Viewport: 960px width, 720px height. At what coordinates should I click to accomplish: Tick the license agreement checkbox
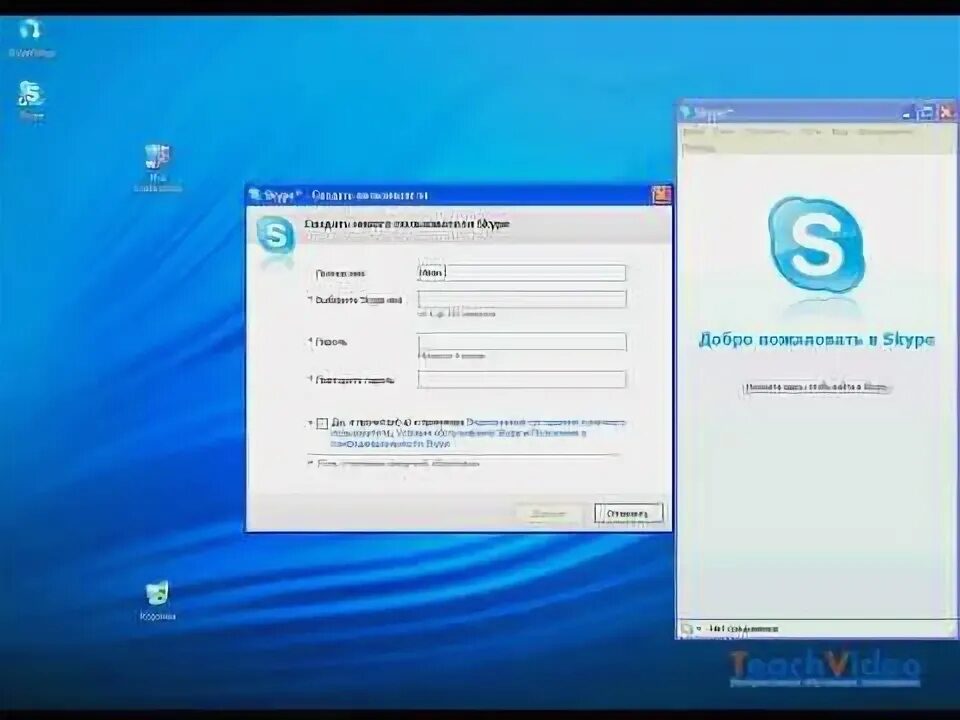tap(322, 424)
